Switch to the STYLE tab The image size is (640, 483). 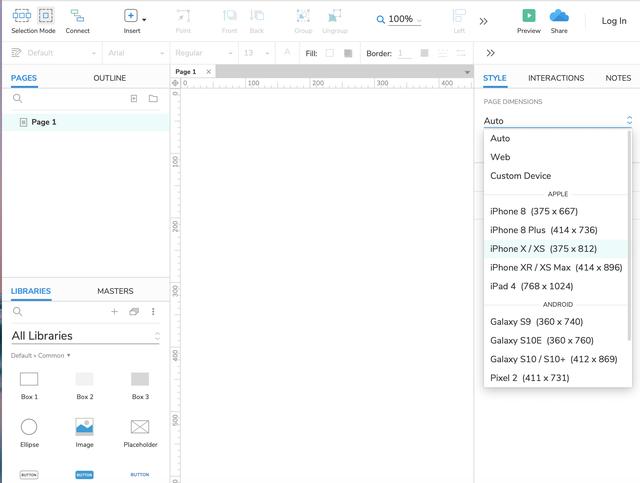coord(495,78)
